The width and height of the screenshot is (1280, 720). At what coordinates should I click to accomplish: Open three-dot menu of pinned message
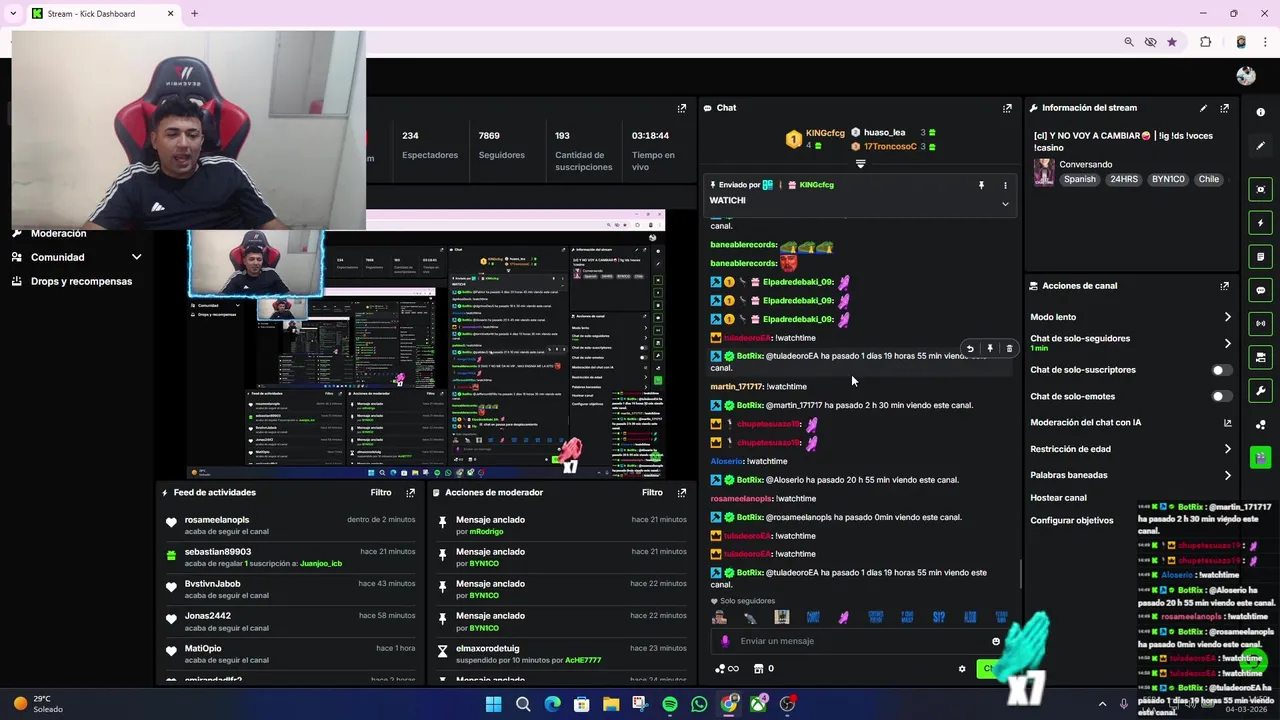point(1005,185)
